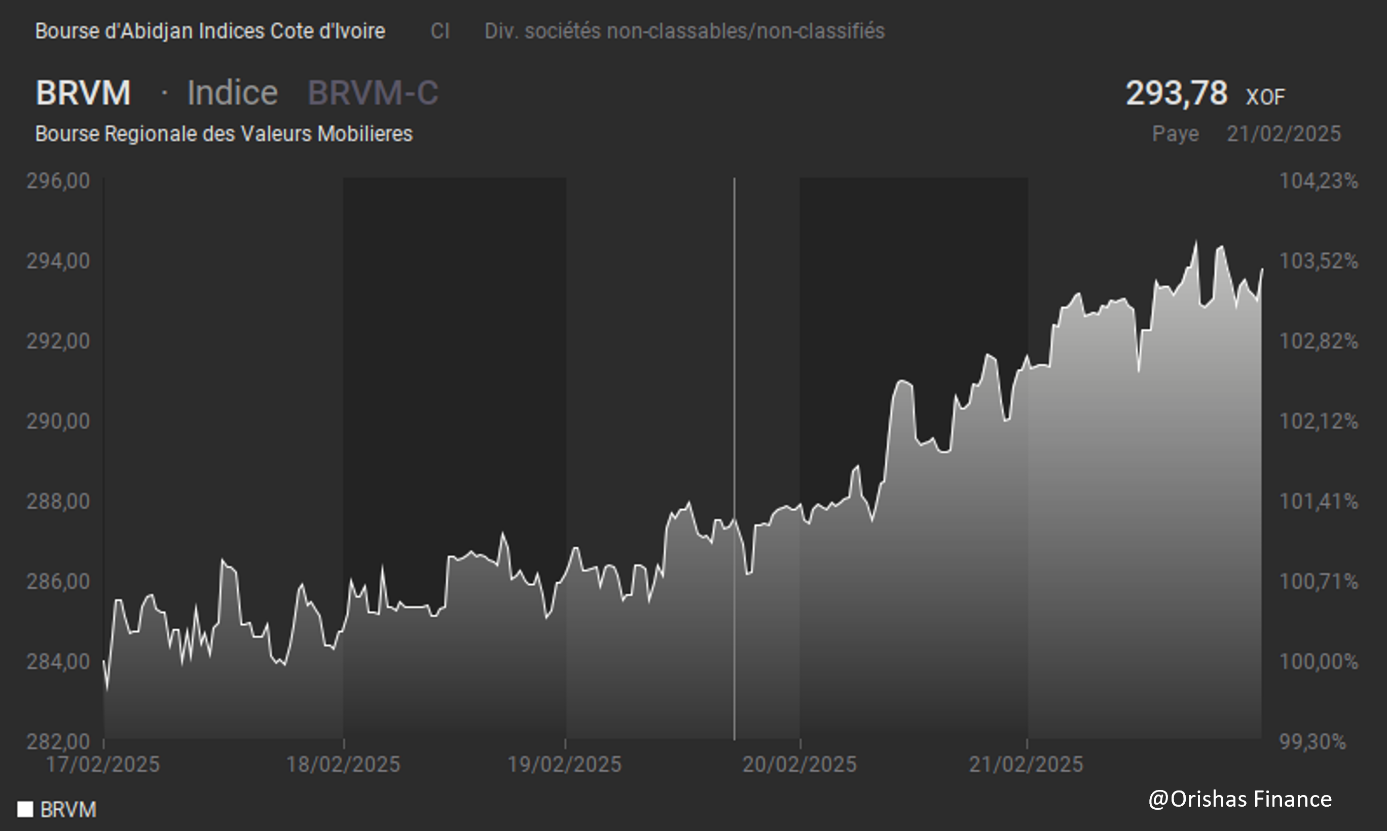
Task: Click the 17/02/2025 x-axis date
Action: 103,764
